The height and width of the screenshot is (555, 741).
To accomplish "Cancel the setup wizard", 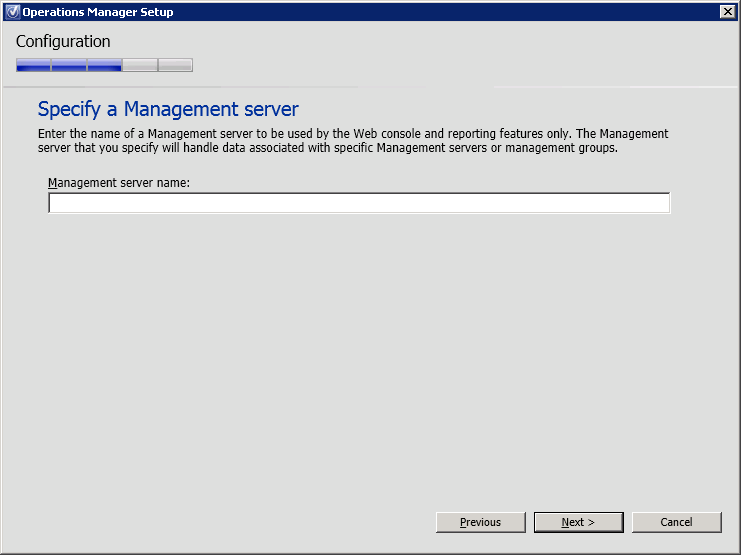I will tap(676, 522).
